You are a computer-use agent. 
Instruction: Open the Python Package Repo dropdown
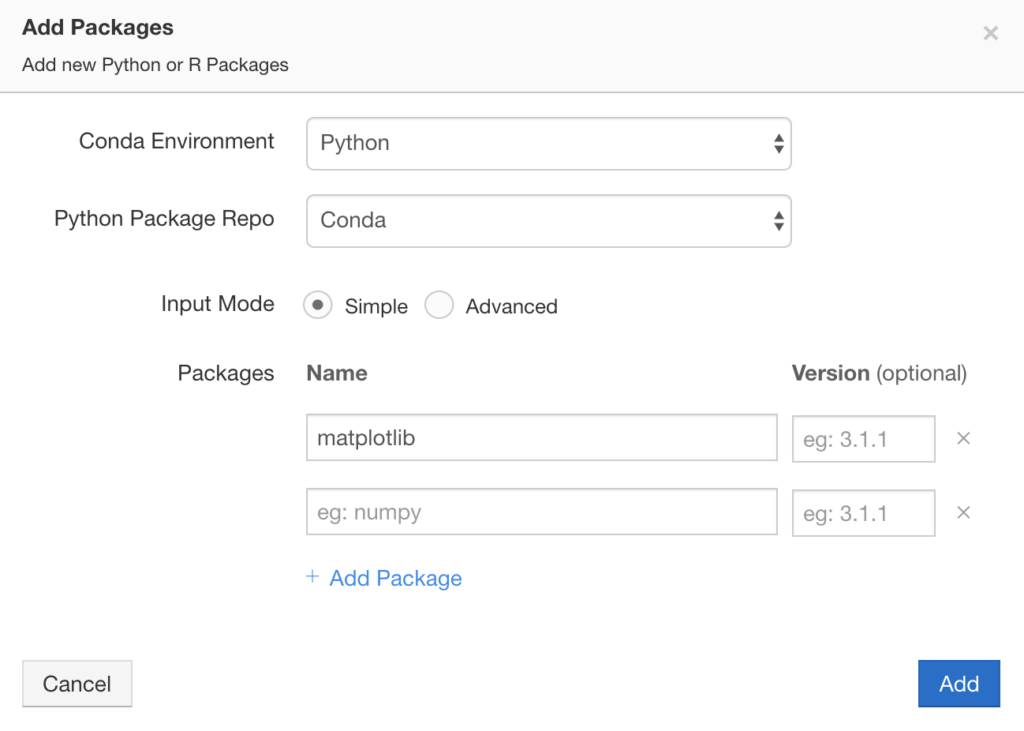(548, 221)
